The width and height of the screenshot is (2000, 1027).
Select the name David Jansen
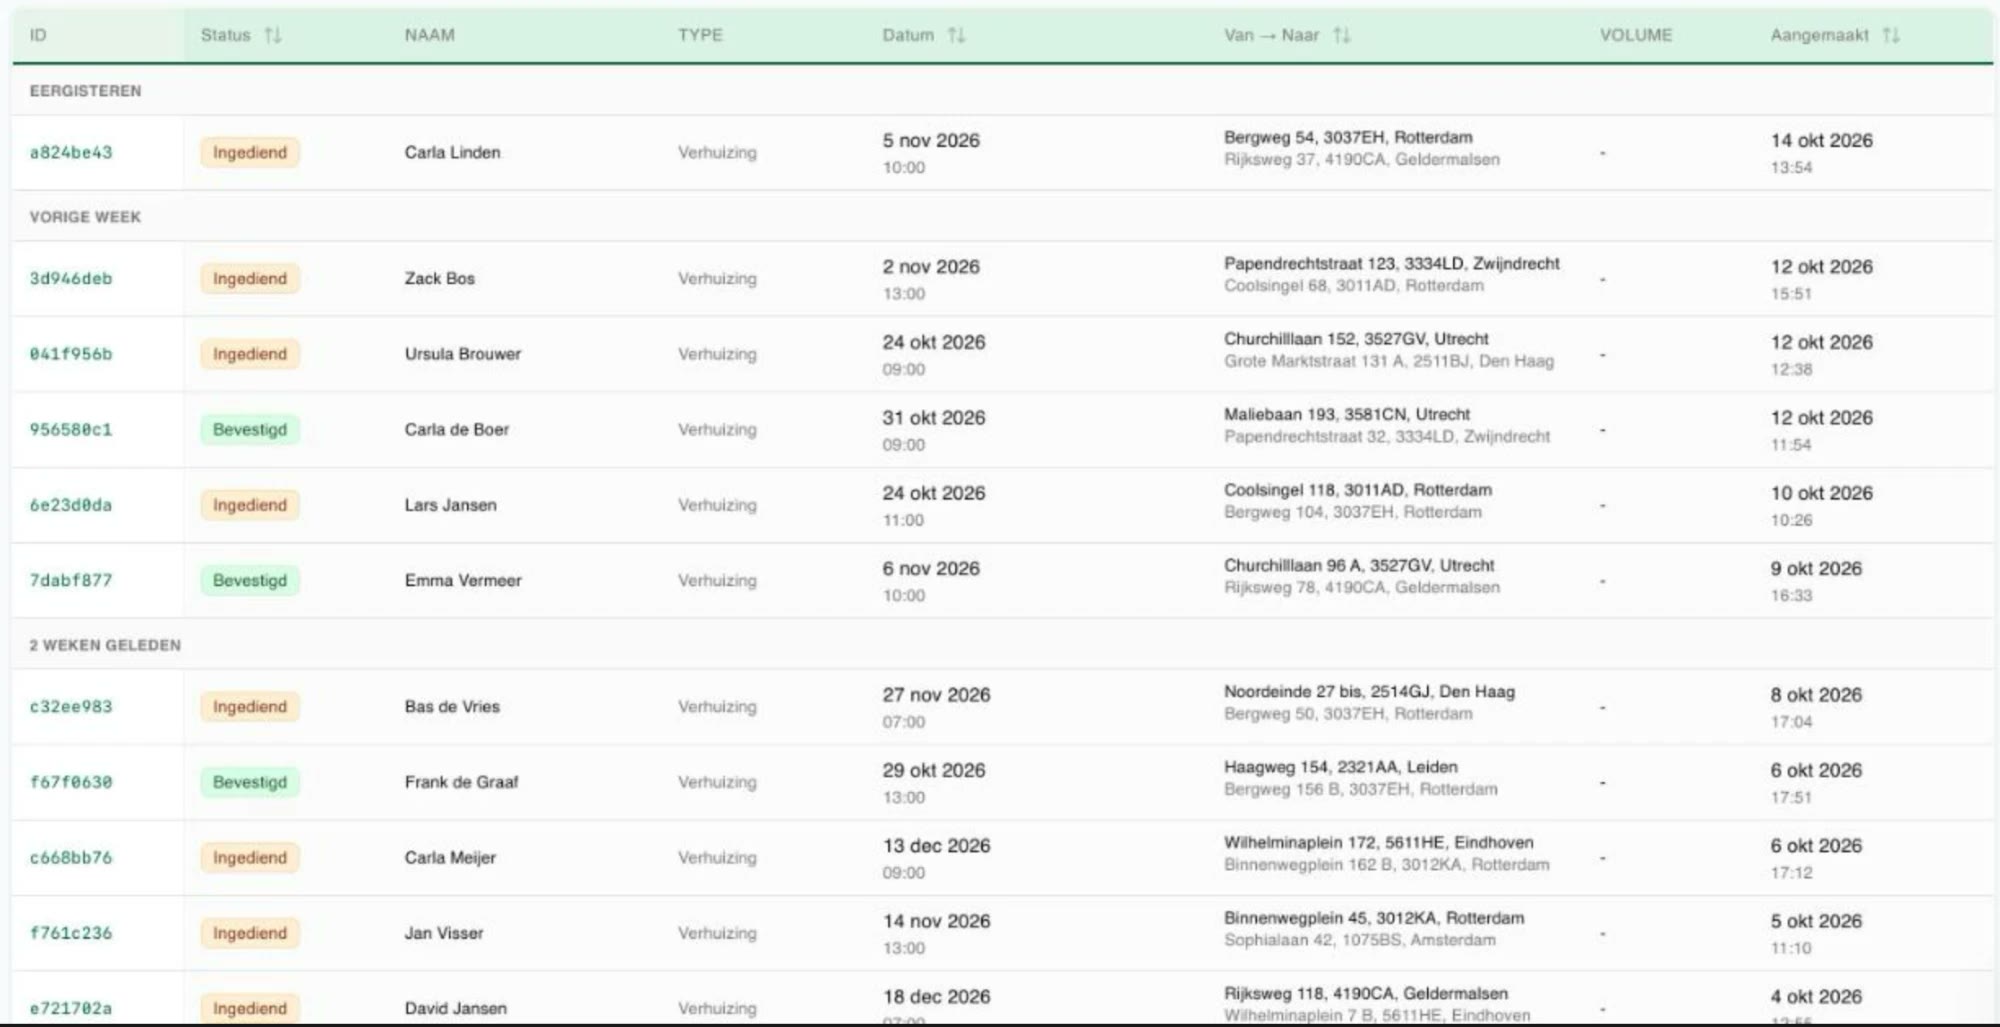point(456,1009)
